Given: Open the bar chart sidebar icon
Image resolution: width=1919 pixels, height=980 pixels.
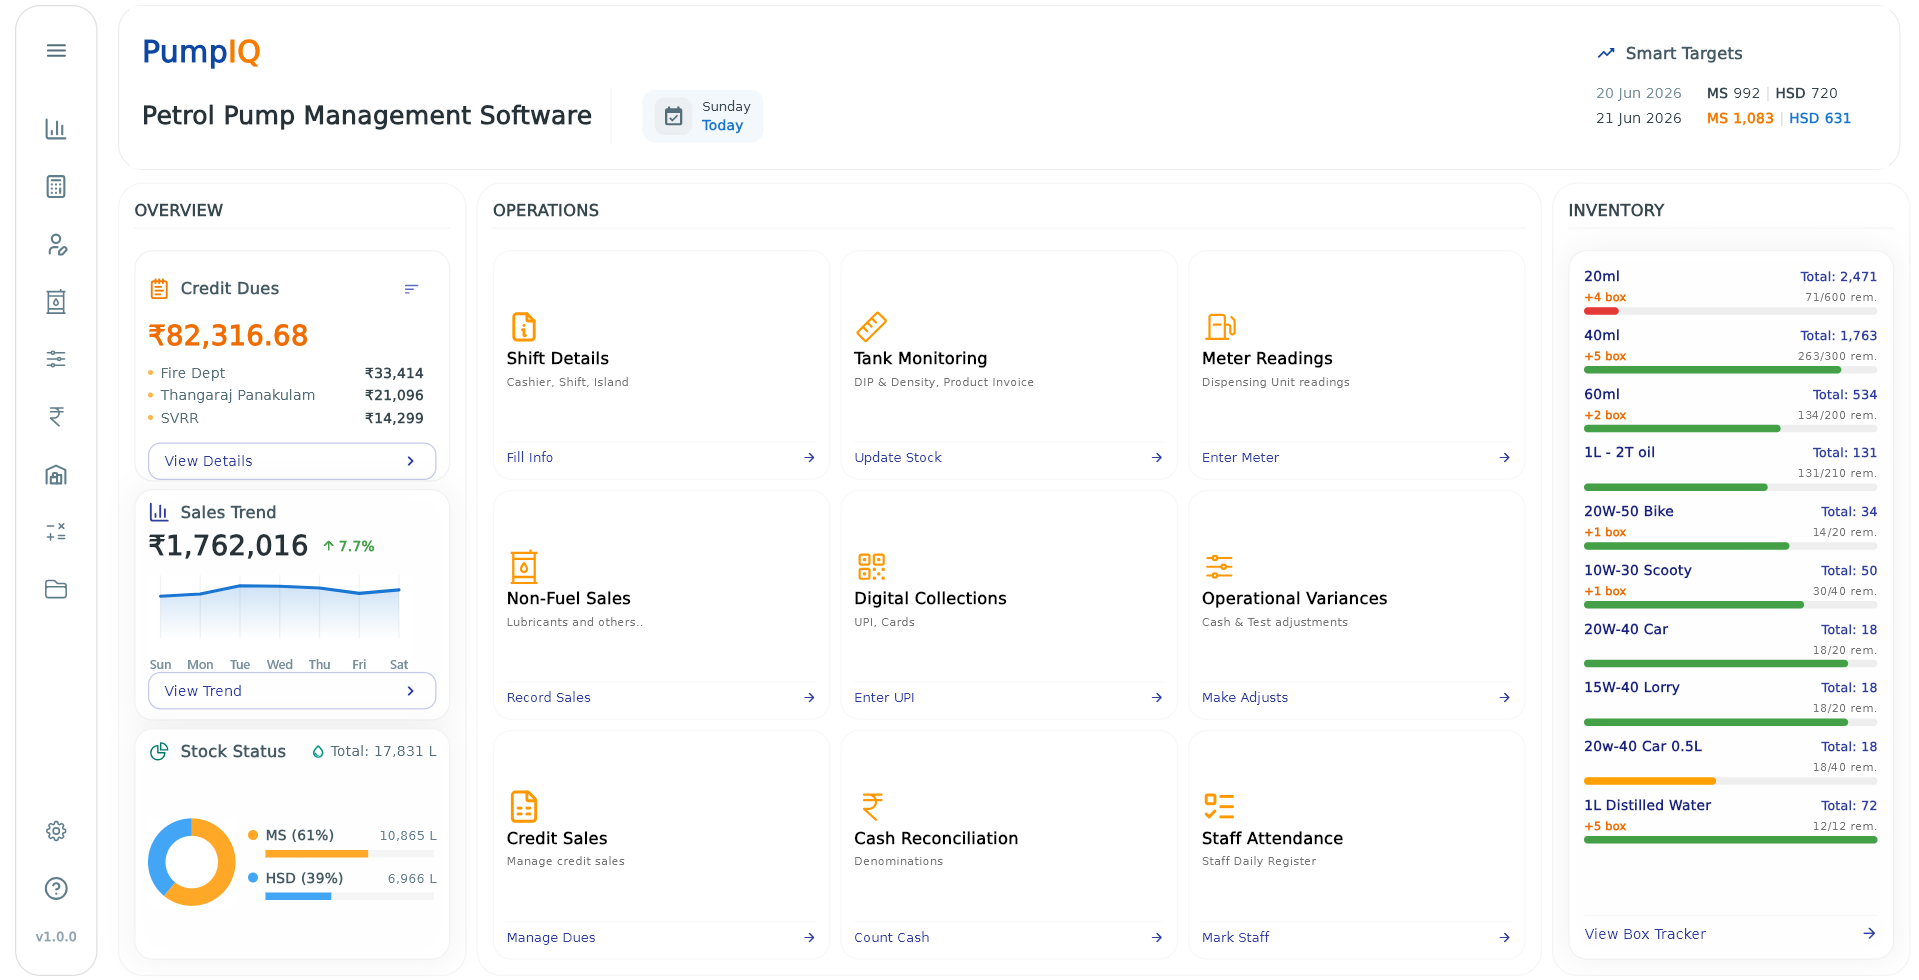Looking at the screenshot, I should point(56,129).
